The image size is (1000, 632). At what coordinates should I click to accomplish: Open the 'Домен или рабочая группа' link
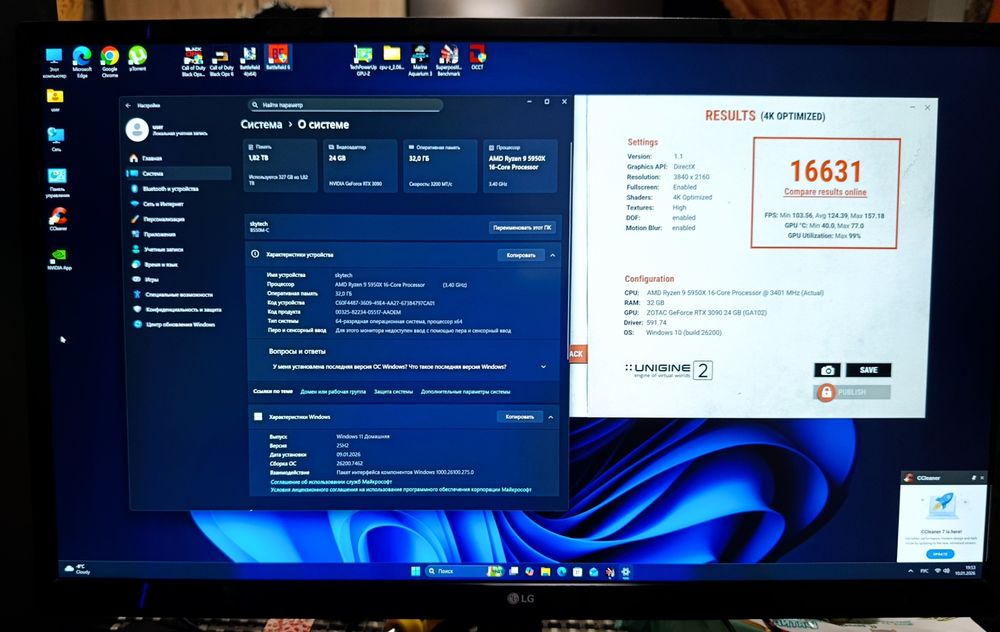[x=333, y=392]
